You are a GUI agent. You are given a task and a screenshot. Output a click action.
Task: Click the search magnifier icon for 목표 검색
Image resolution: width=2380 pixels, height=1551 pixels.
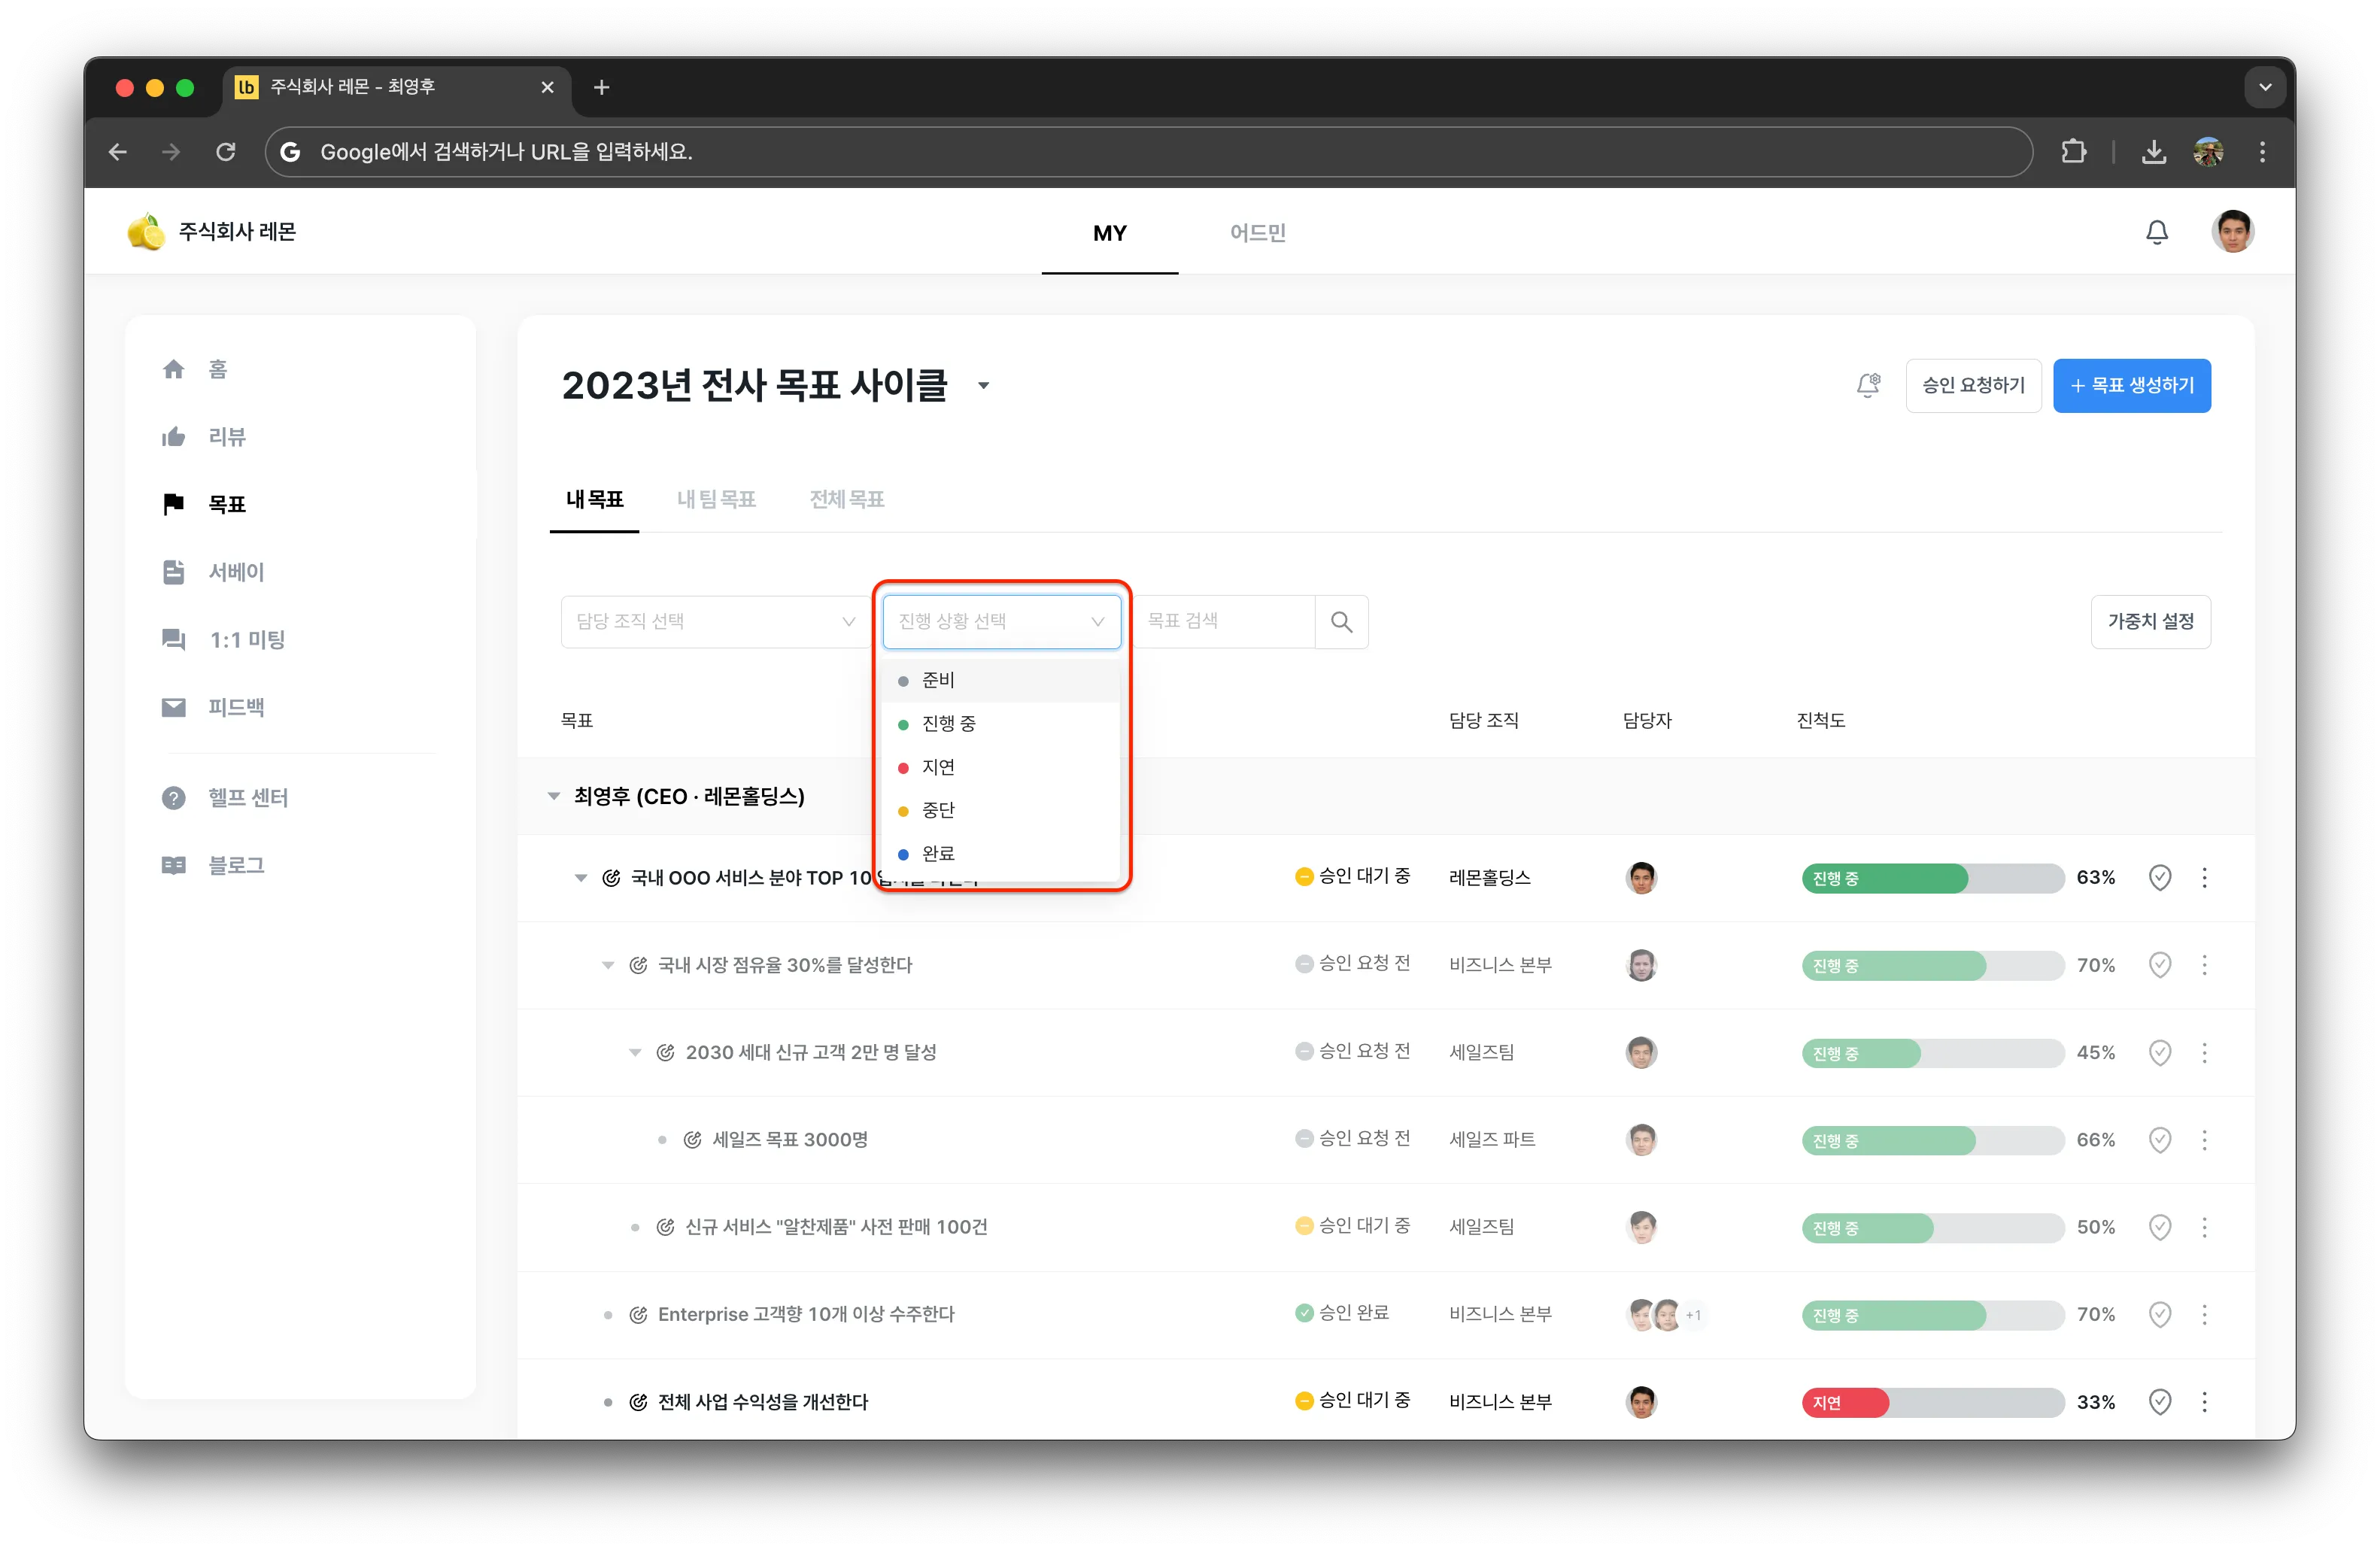tap(1341, 622)
